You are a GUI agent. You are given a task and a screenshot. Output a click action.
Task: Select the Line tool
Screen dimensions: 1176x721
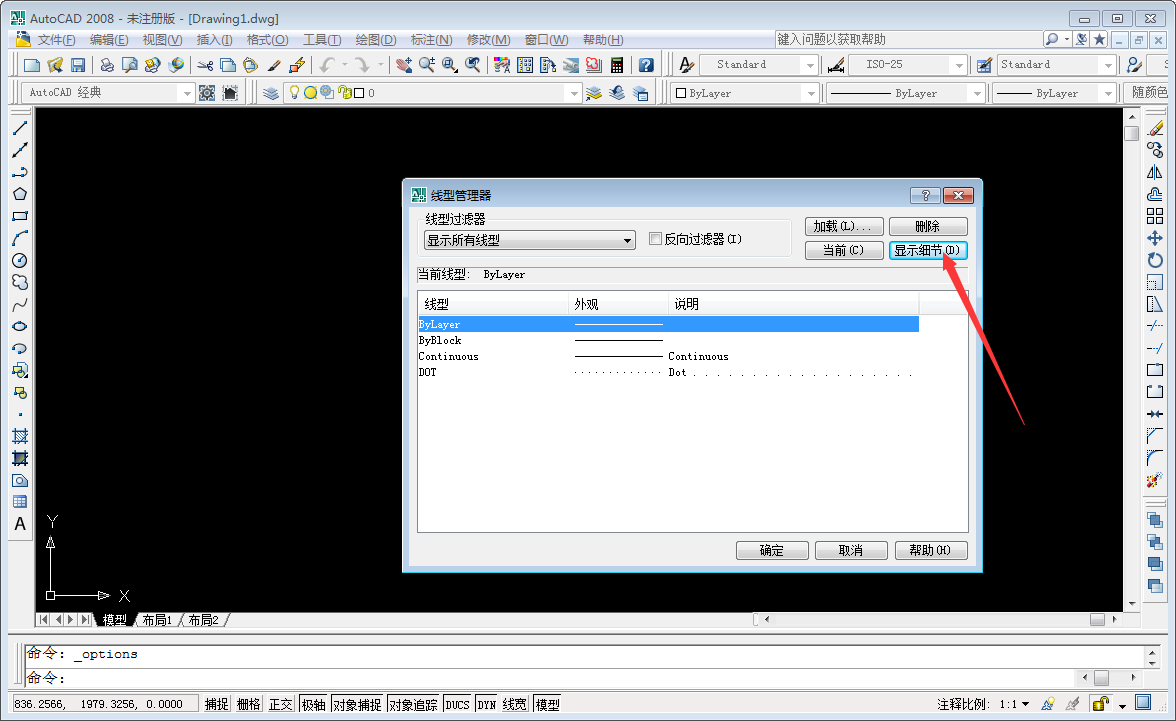tap(20, 125)
